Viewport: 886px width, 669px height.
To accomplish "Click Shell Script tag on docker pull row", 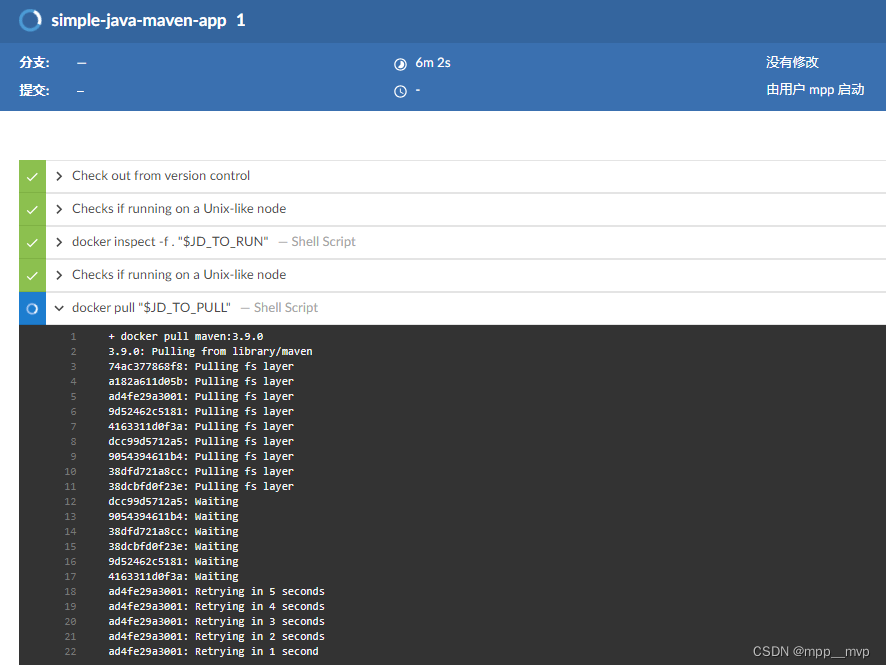I will click(286, 307).
